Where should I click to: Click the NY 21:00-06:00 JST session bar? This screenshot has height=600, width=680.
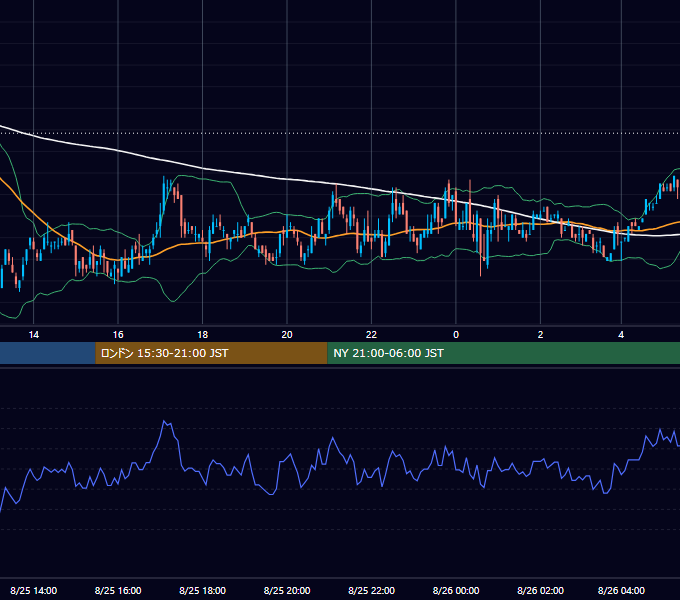click(x=503, y=353)
